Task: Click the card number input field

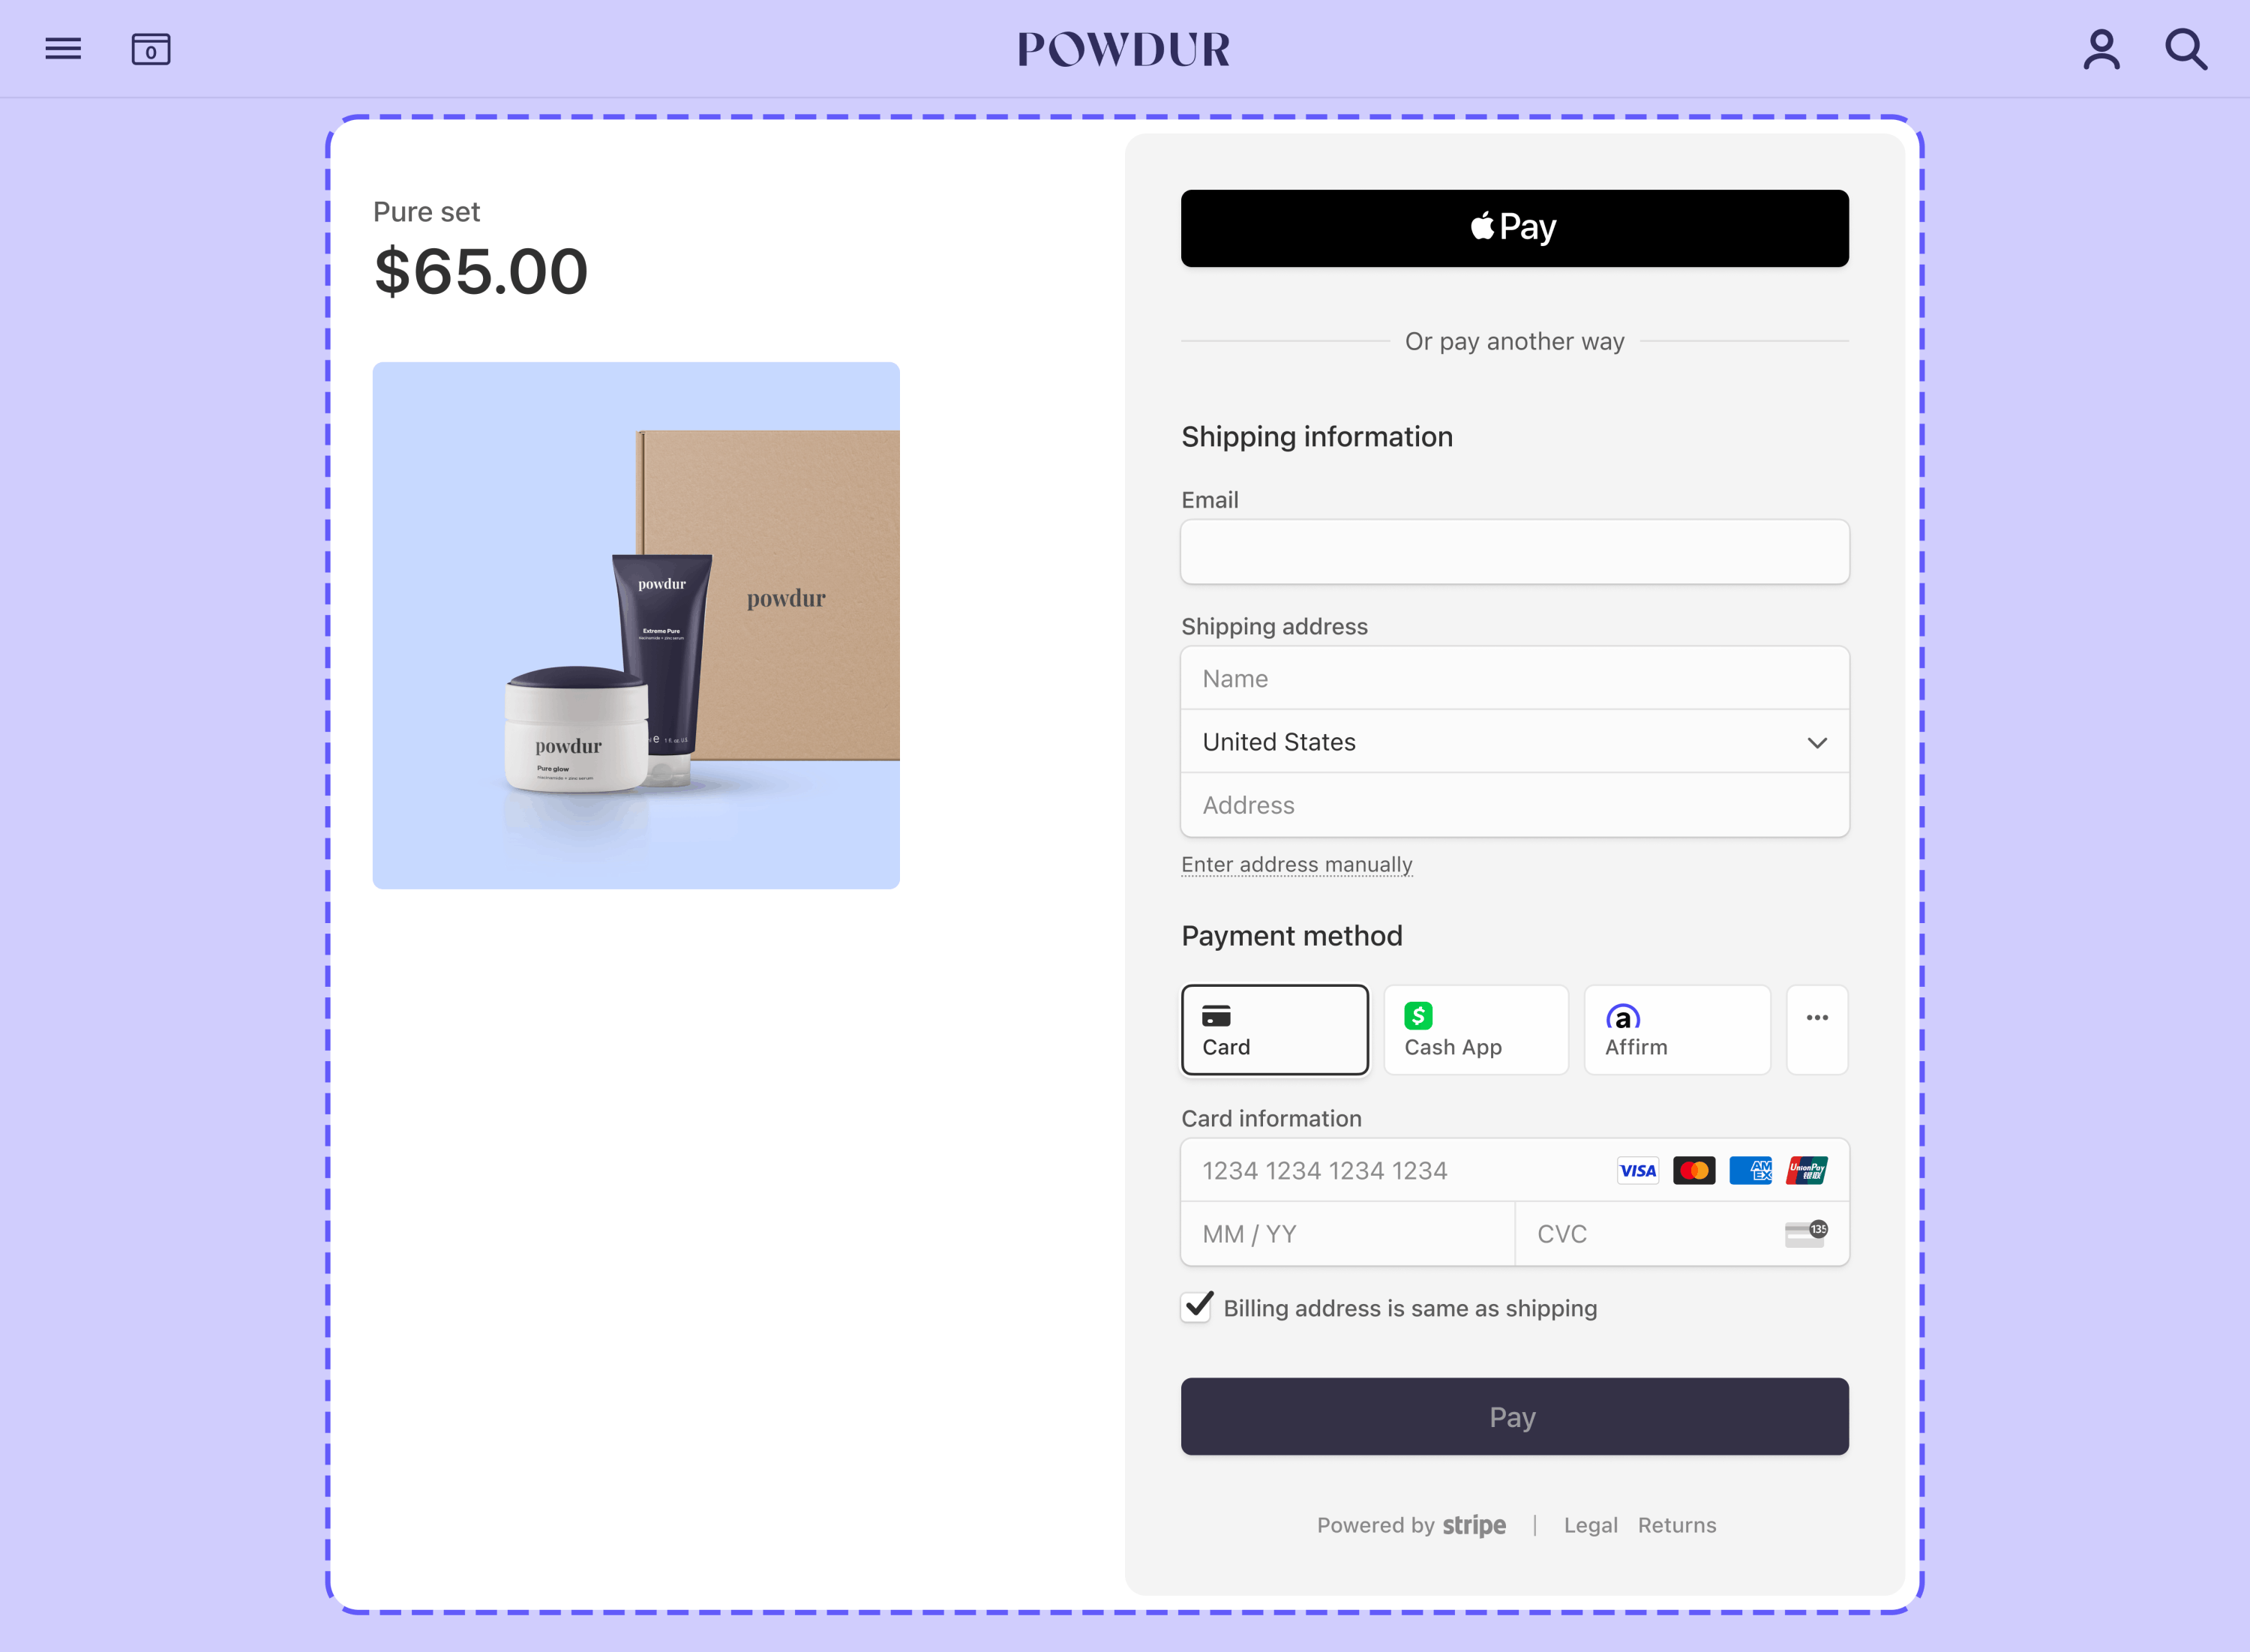Action: coord(1514,1170)
